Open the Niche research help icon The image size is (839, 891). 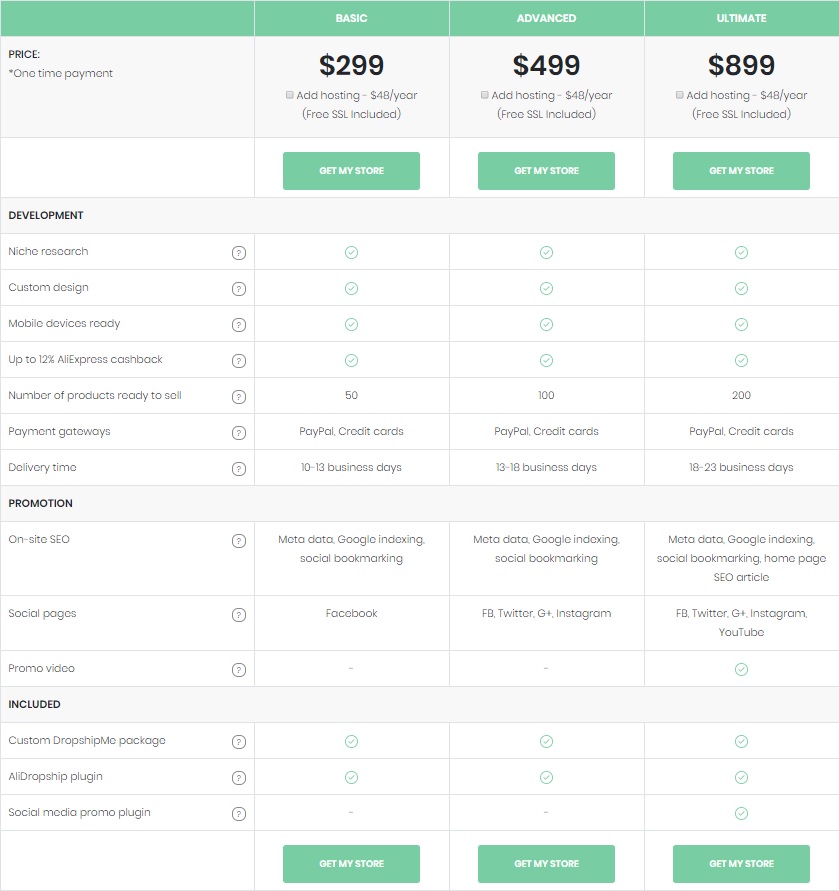coord(239,253)
